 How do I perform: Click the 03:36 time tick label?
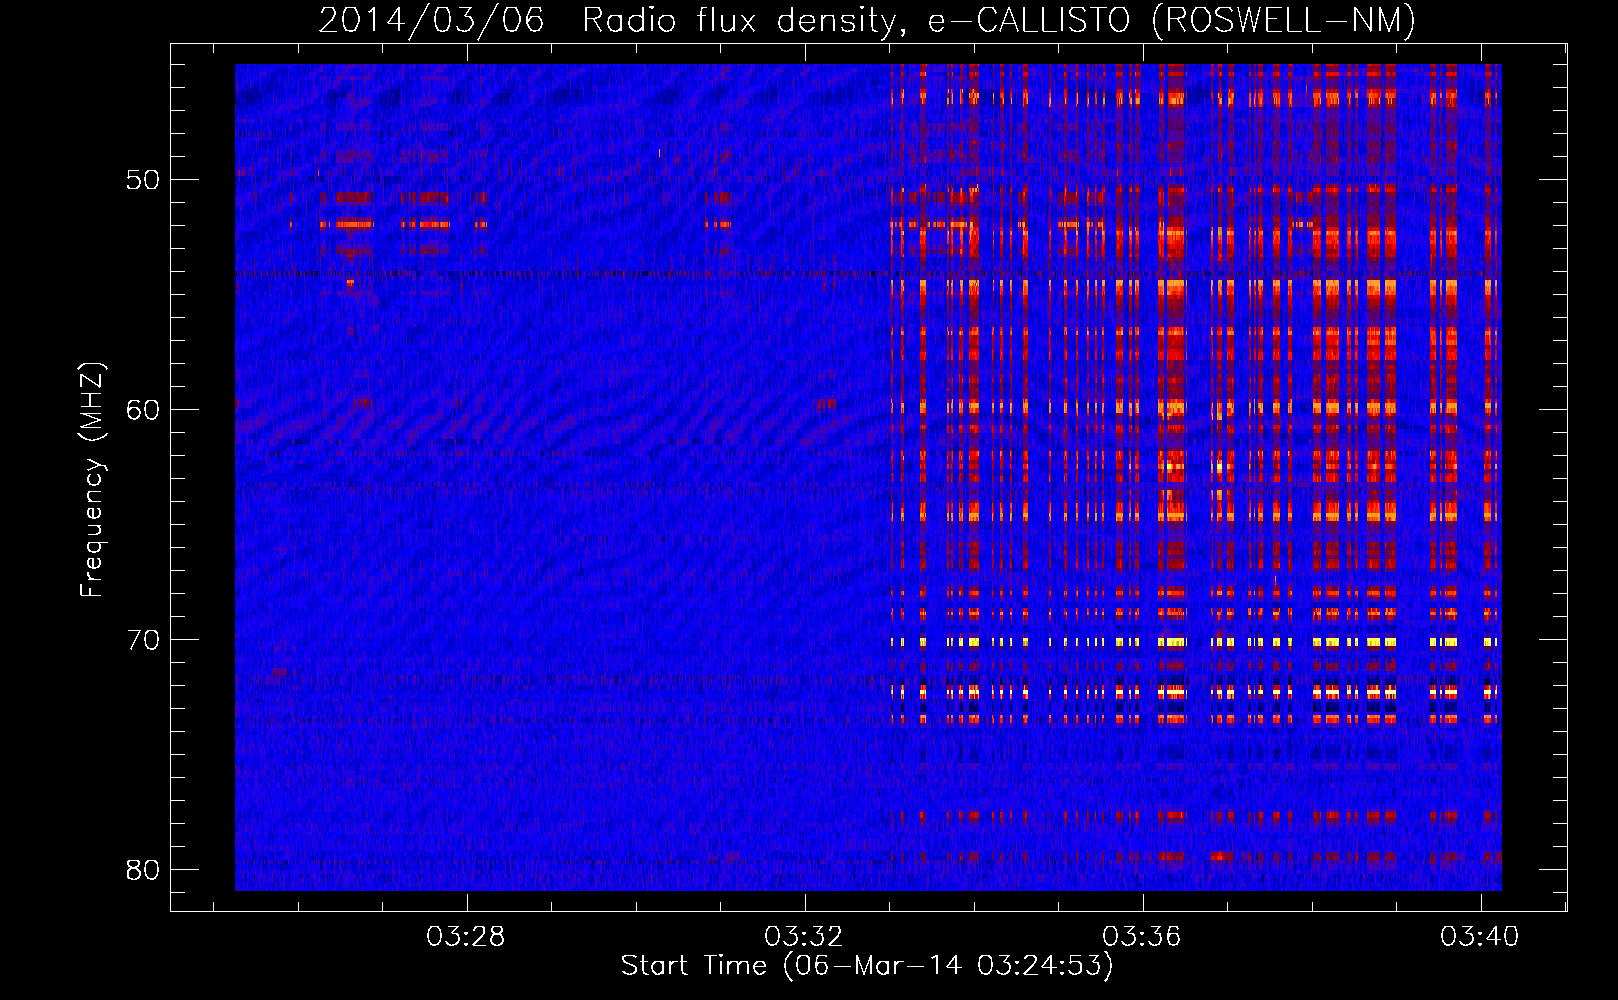(x=1142, y=937)
